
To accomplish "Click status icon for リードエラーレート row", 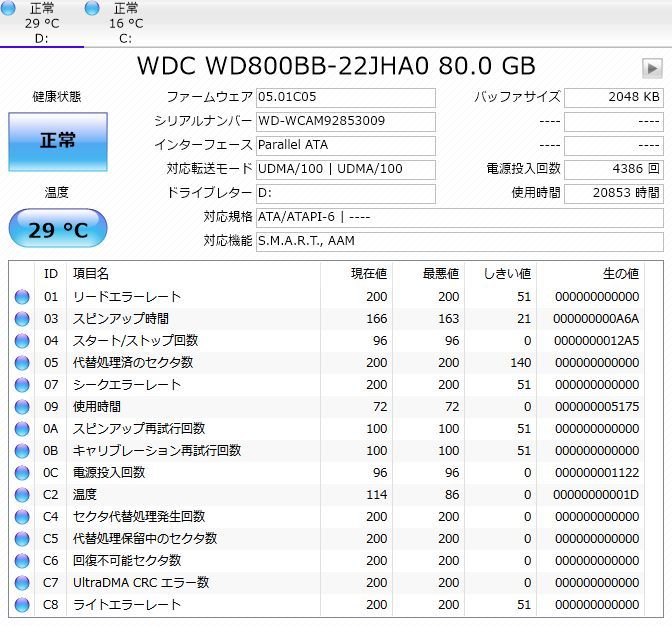I will point(22,297).
